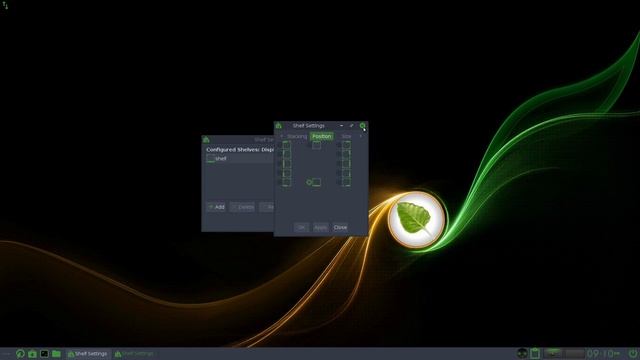The image size is (640, 360).
Task: Switch to first Shelf Settings taskbar entry
Action: pyautogui.click(x=88, y=353)
